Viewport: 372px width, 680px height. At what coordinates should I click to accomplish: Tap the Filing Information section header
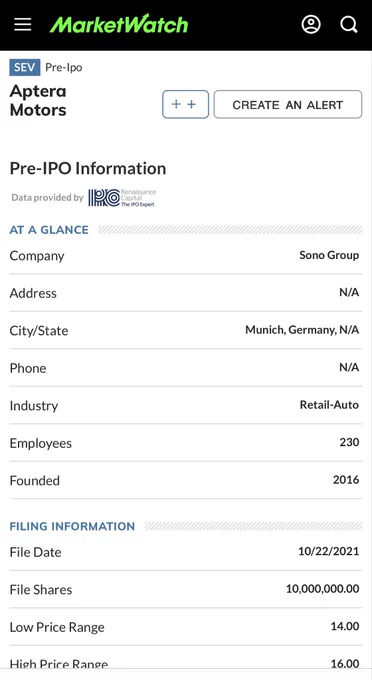(x=72, y=526)
